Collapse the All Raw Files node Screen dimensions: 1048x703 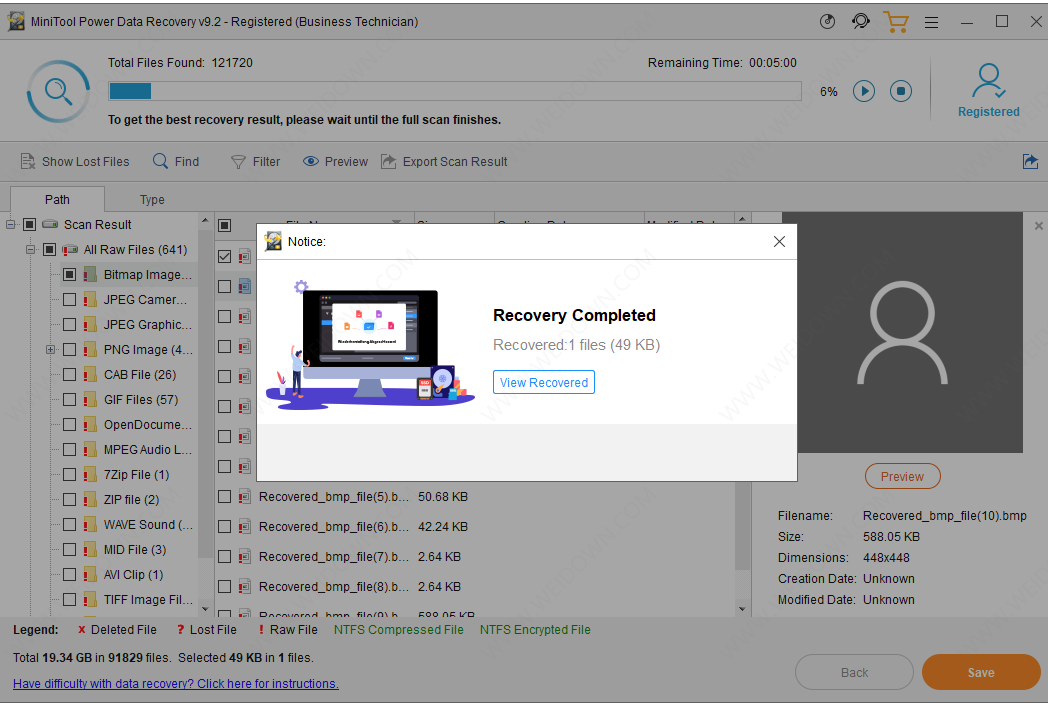[30, 249]
